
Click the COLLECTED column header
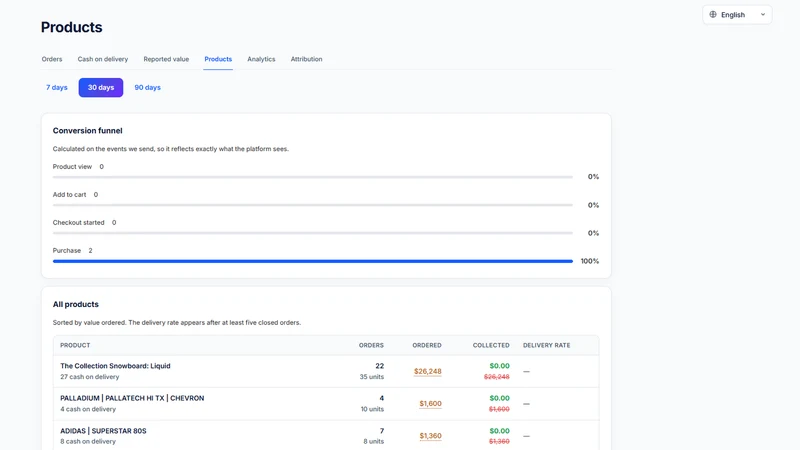tap(491, 345)
